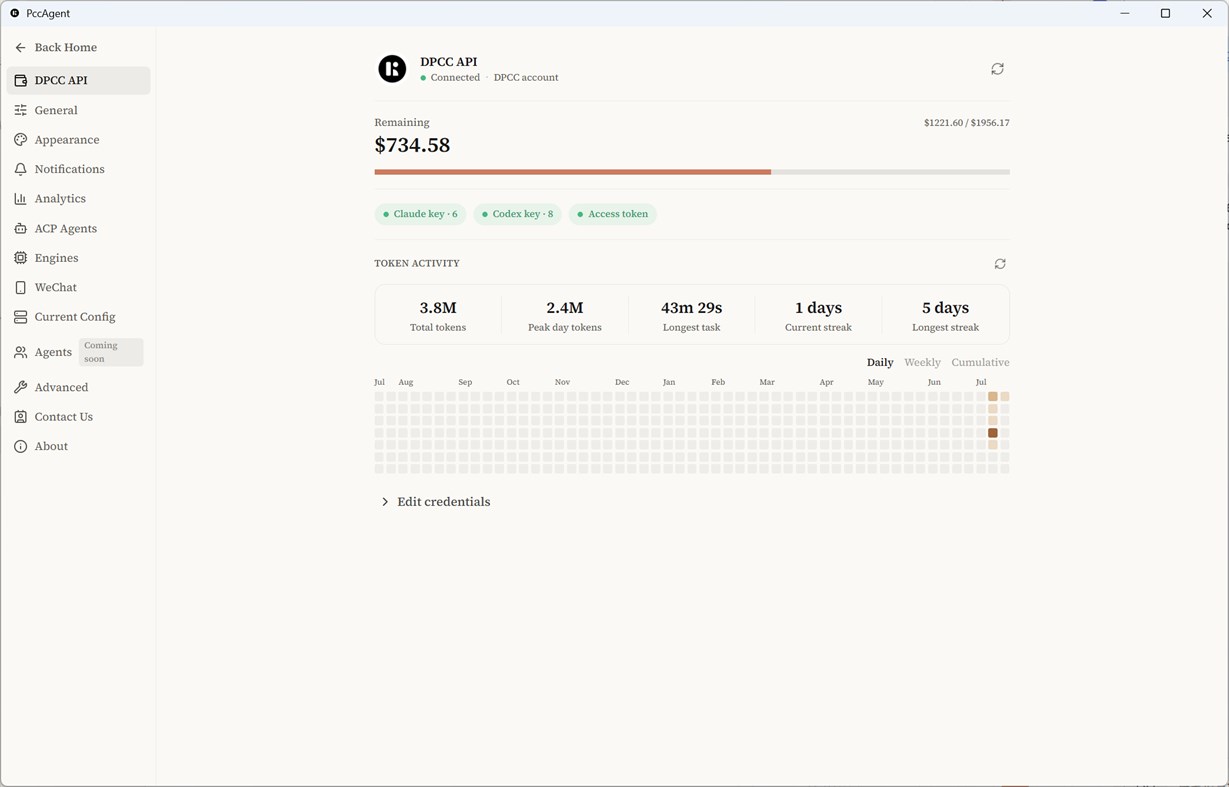
Task: Click the Back Home arrow icon
Action: pyautogui.click(x=20, y=48)
